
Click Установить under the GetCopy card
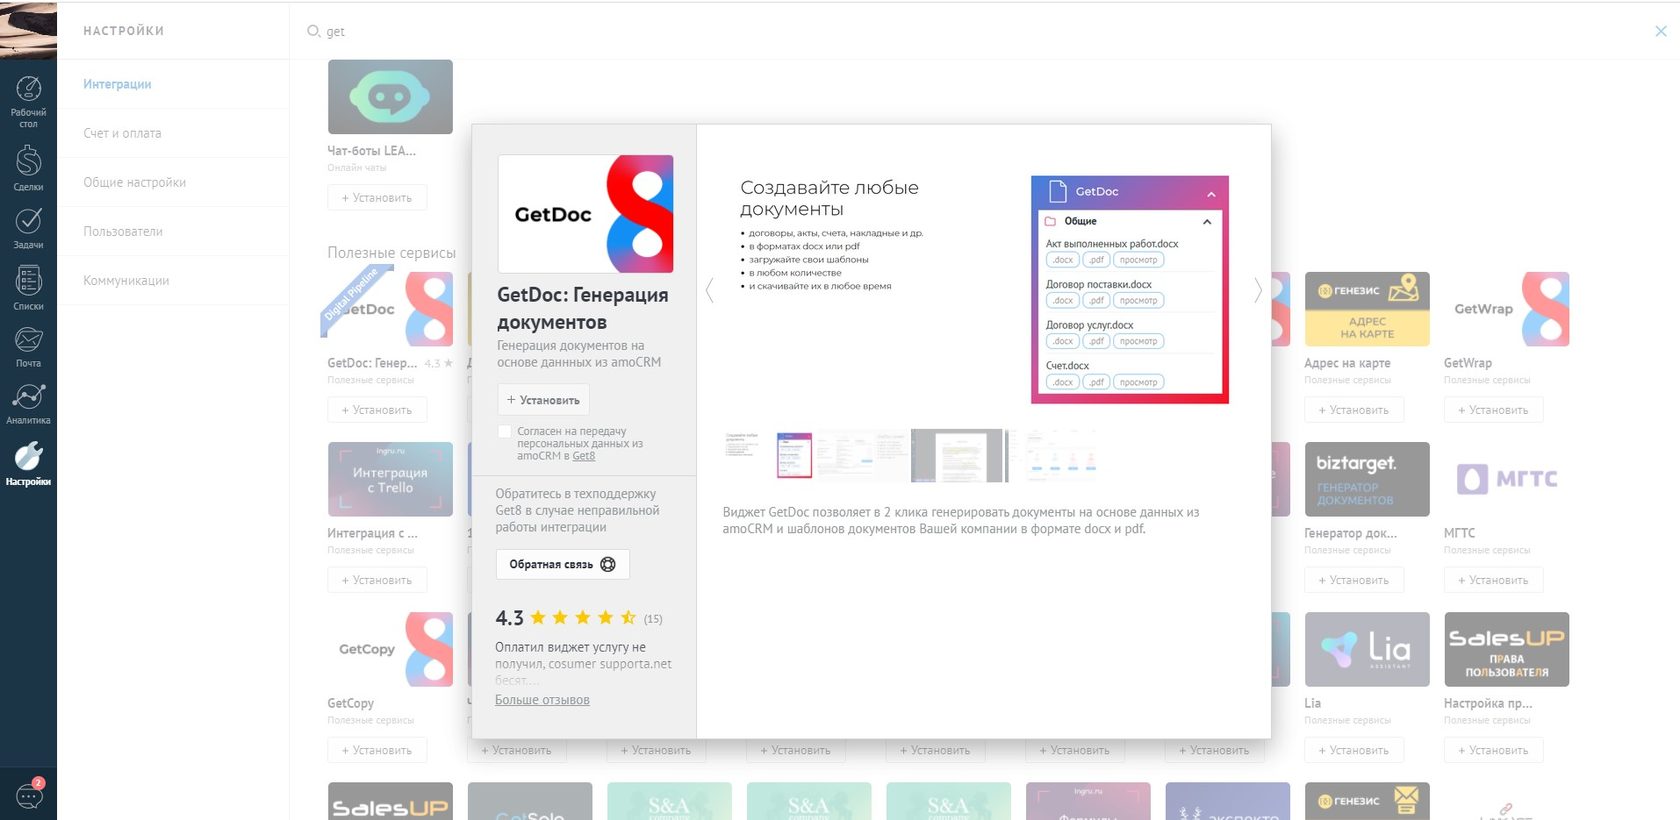[377, 750]
